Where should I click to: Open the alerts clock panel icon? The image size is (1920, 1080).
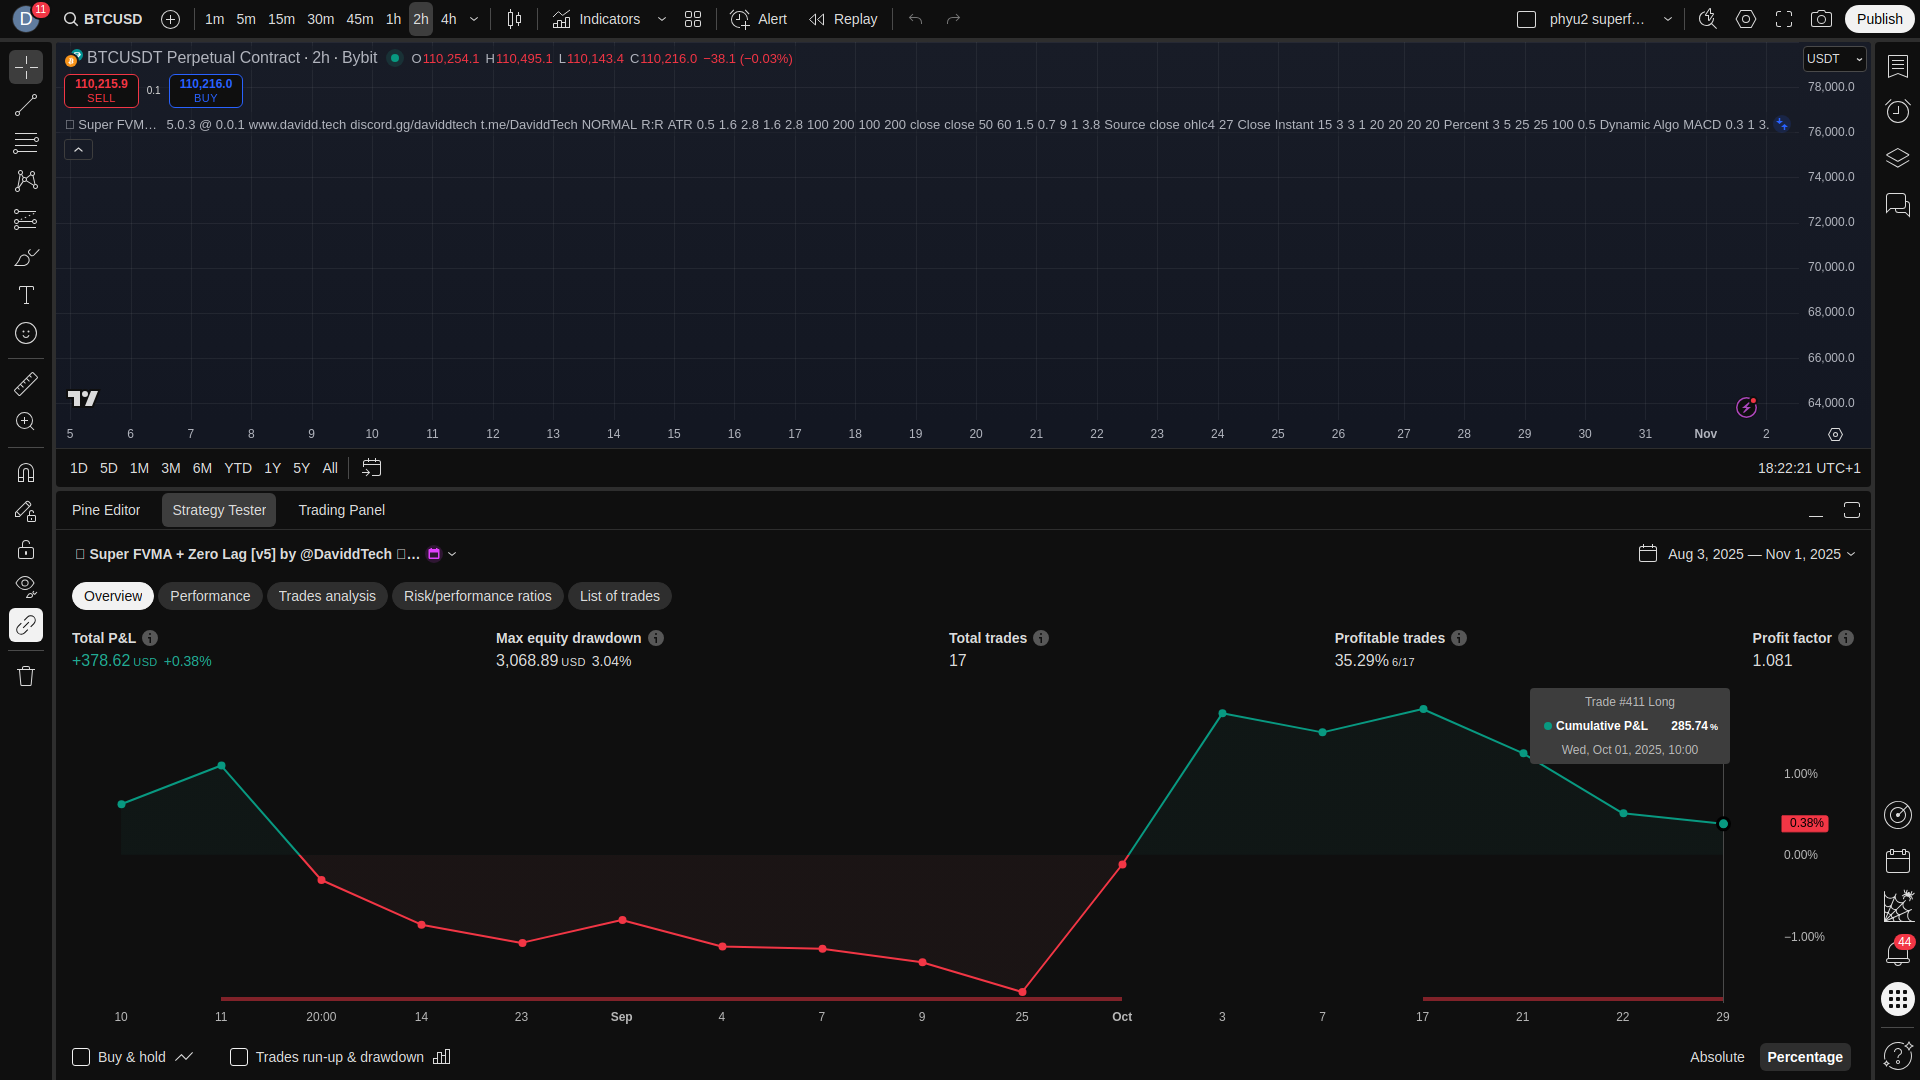1897,111
